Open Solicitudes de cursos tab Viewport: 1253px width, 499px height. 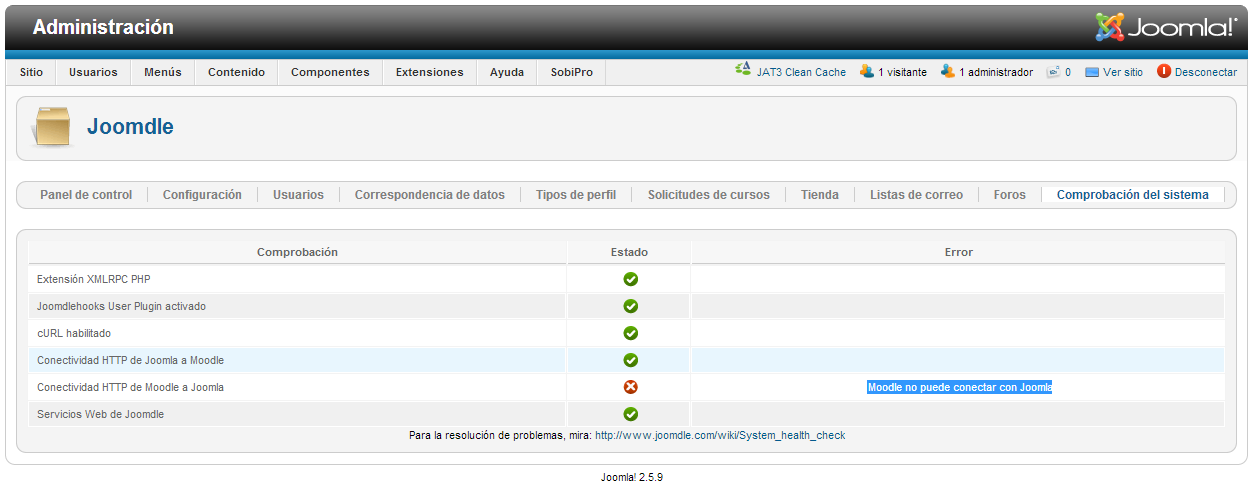coord(709,195)
